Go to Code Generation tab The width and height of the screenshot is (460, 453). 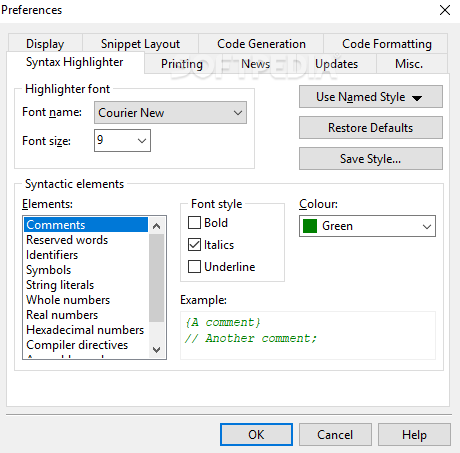pyautogui.click(x=261, y=44)
